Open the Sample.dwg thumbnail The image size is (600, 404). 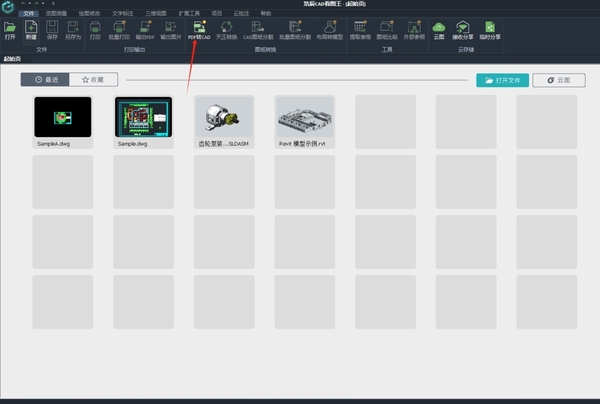(143, 119)
